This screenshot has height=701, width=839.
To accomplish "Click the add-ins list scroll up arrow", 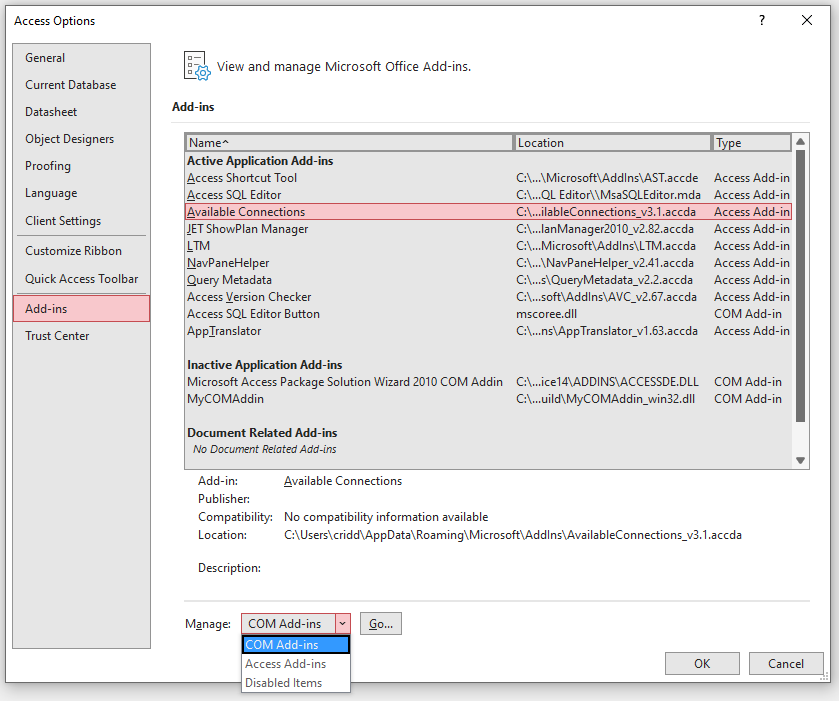I will pos(800,141).
